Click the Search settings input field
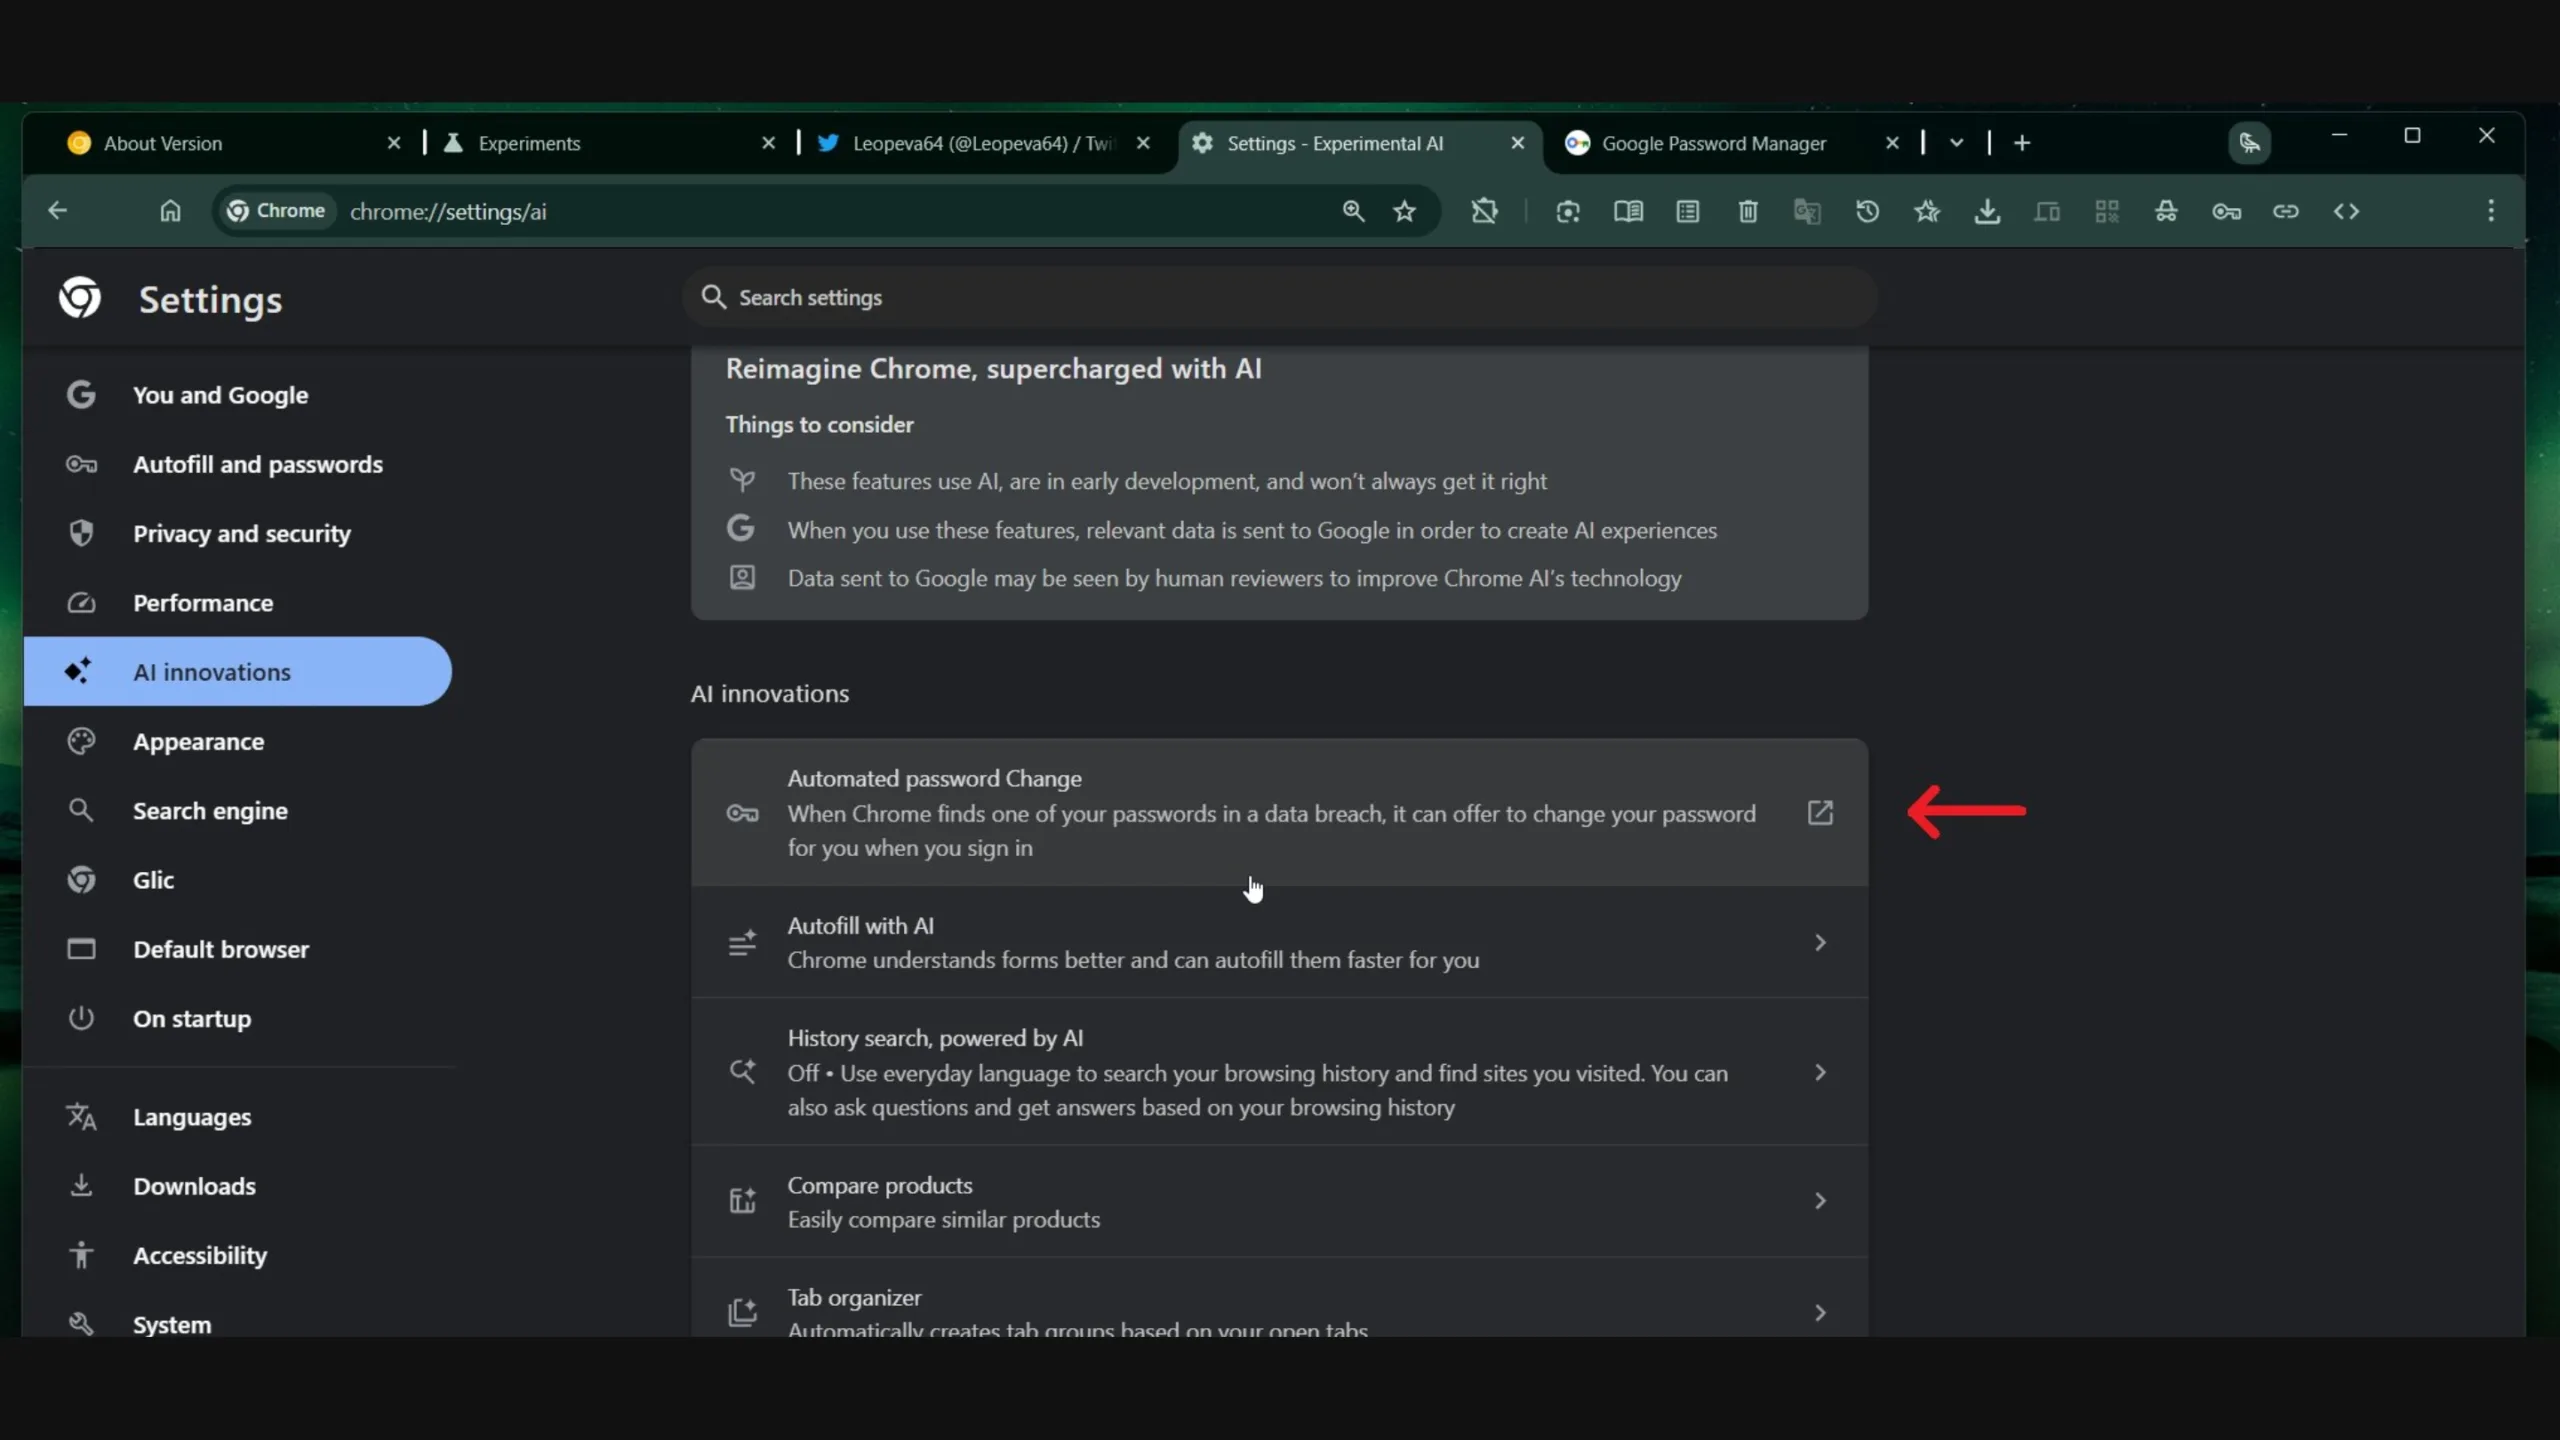 pyautogui.click(x=1280, y=297)
